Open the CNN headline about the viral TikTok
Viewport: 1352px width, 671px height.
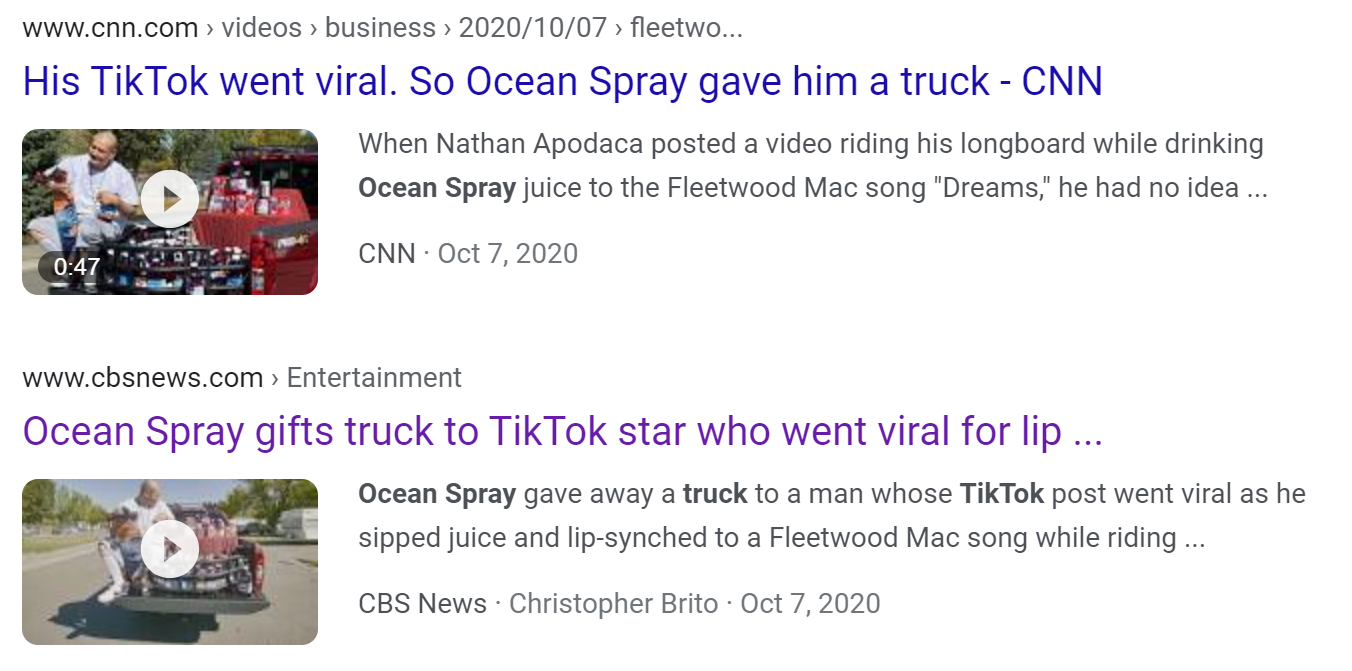coord(562,82)
